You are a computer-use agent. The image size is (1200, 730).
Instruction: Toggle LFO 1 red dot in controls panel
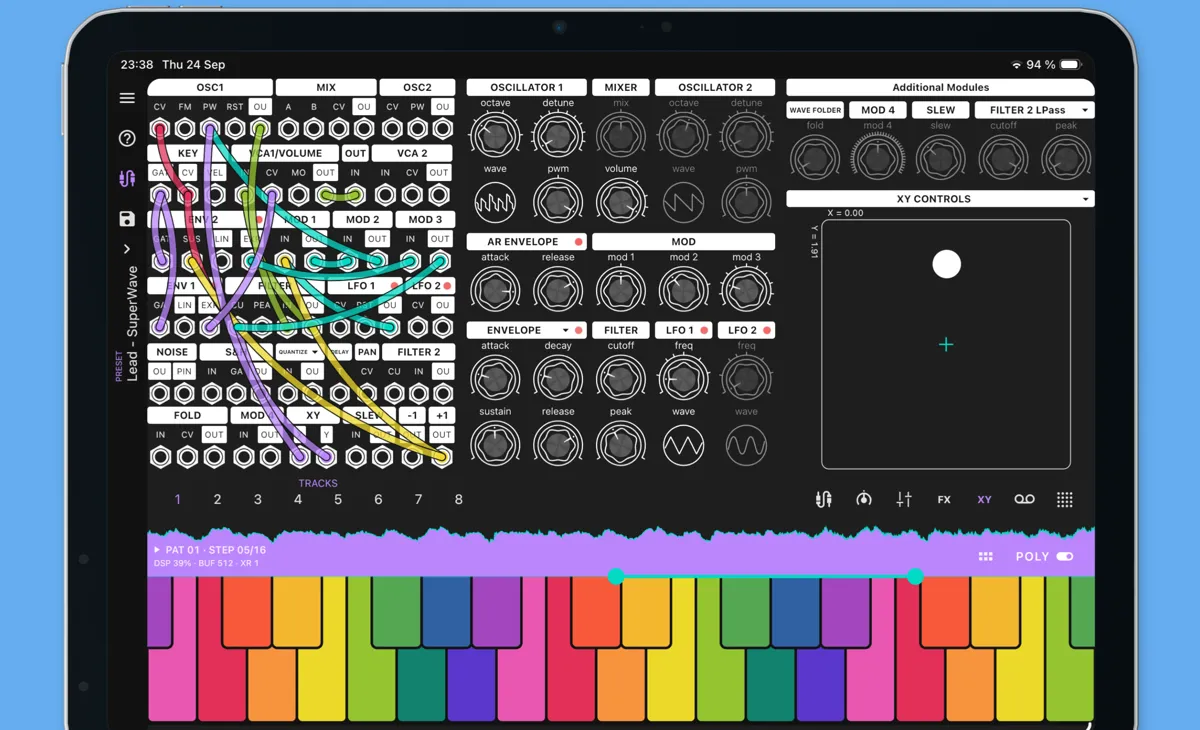click(x=704, y=330)
